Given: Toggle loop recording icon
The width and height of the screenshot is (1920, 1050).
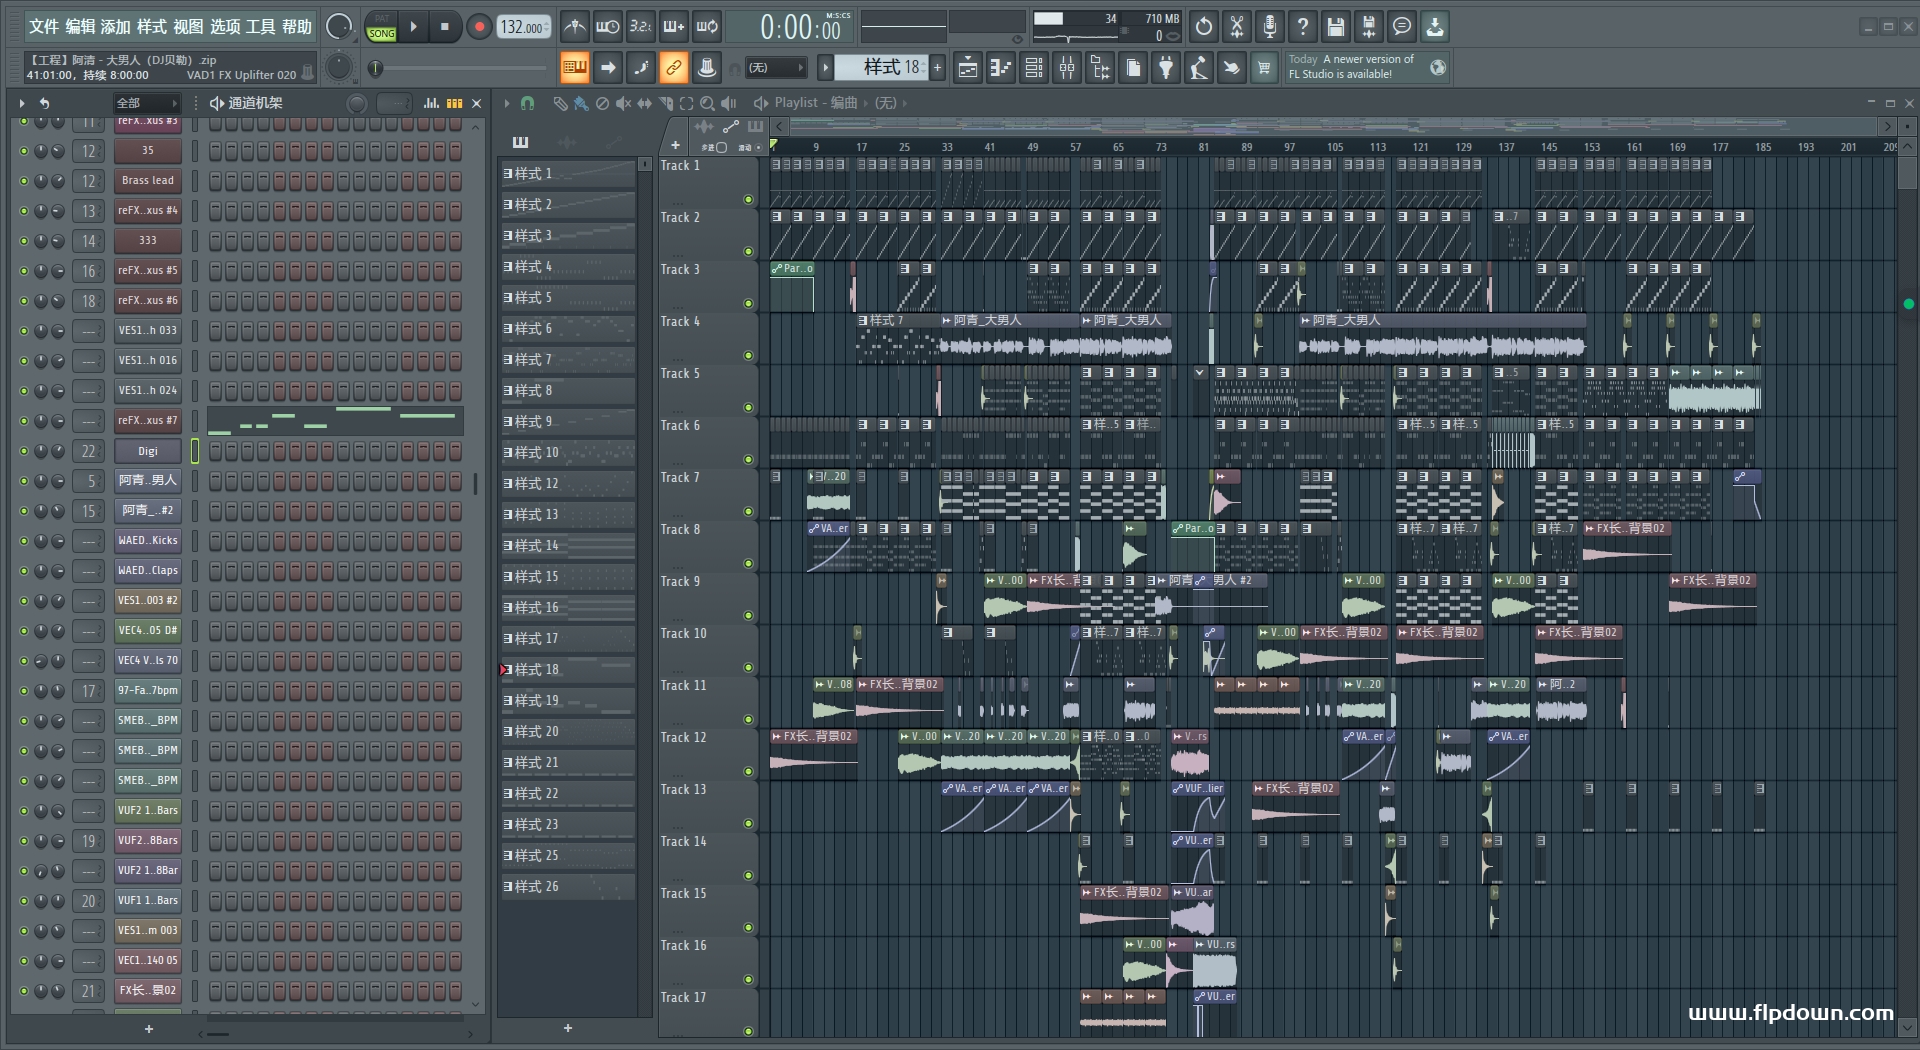Looking at the screenshot, I should point(707,27).
